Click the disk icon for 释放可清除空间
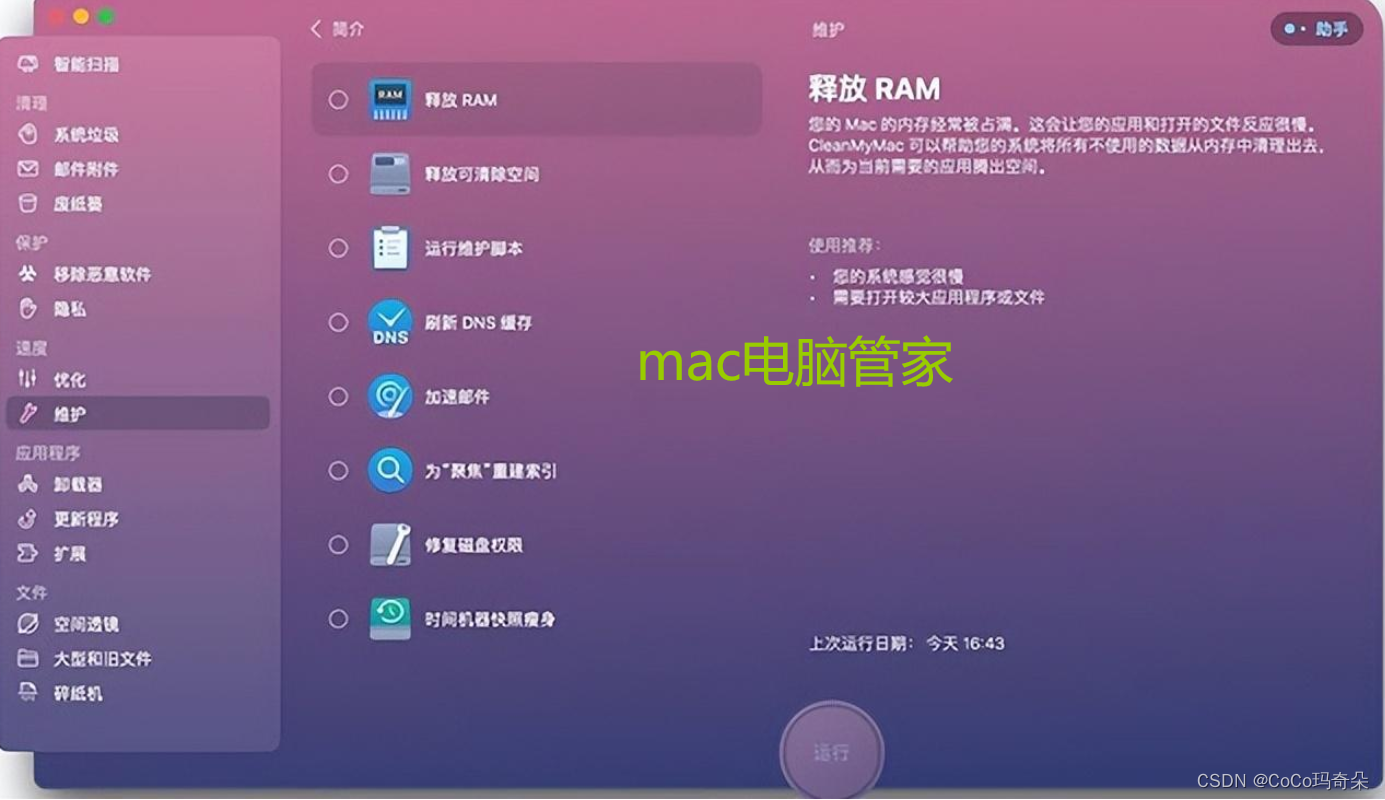Screen dimensions: 1385x800 (390, 174)
